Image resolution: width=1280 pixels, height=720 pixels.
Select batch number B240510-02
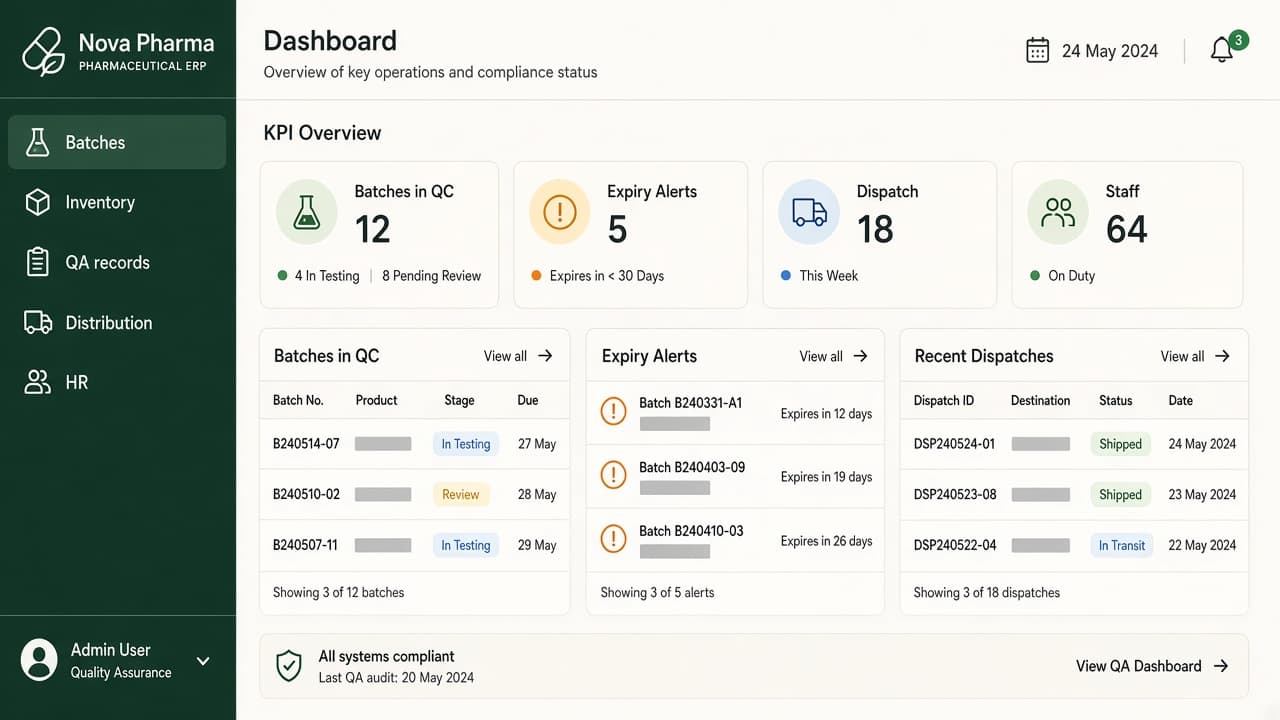306,494
